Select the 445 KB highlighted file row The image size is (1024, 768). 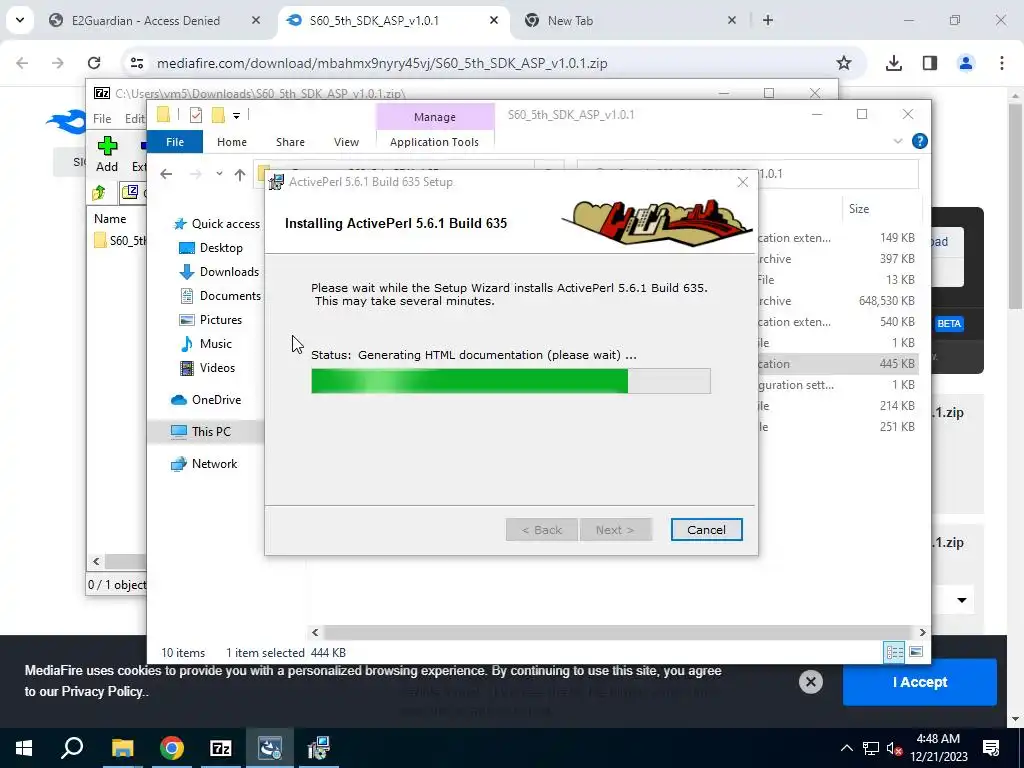point(839,364)
